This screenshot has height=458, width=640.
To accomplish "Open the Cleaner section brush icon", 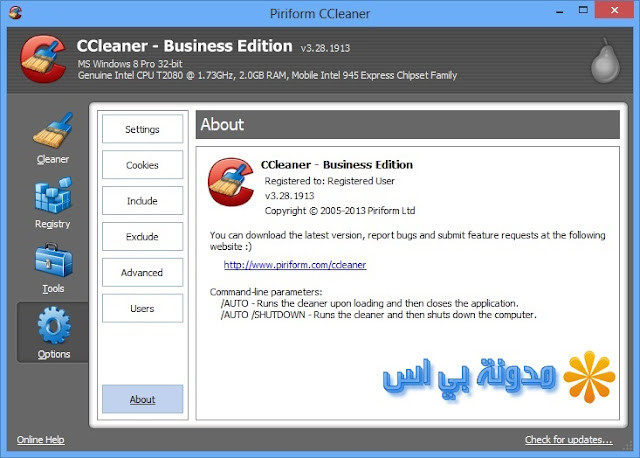I will pos(53,130).
